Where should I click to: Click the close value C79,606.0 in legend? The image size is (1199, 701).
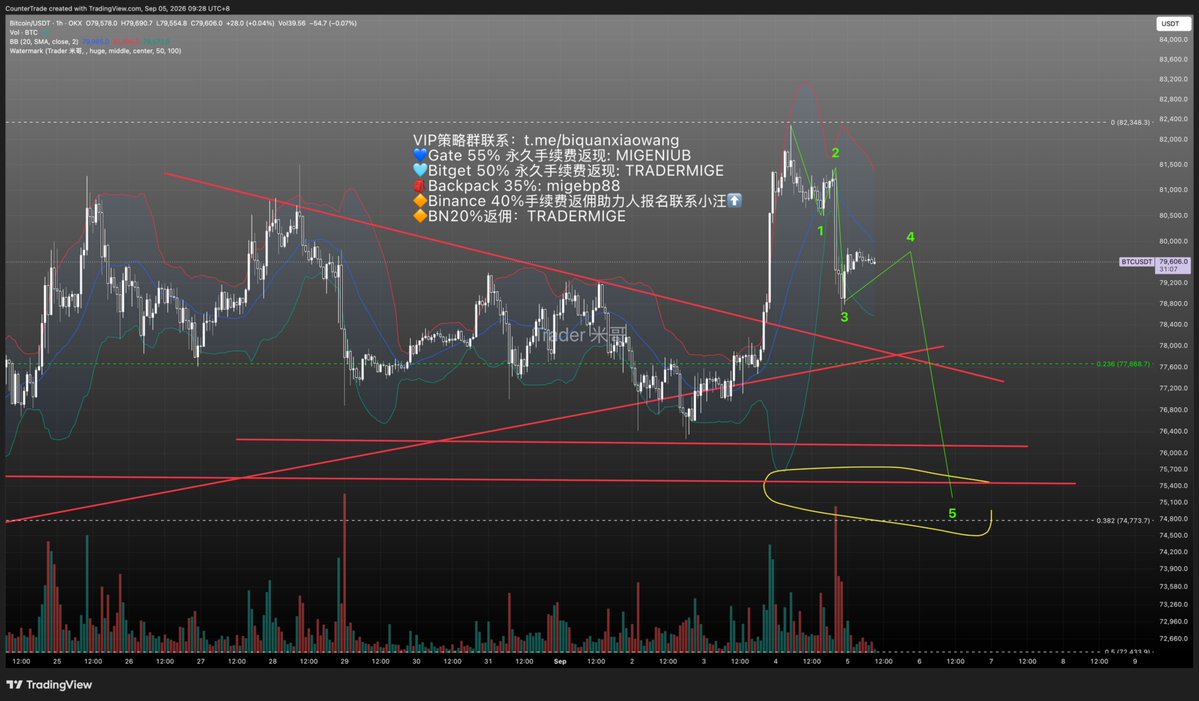207,23
